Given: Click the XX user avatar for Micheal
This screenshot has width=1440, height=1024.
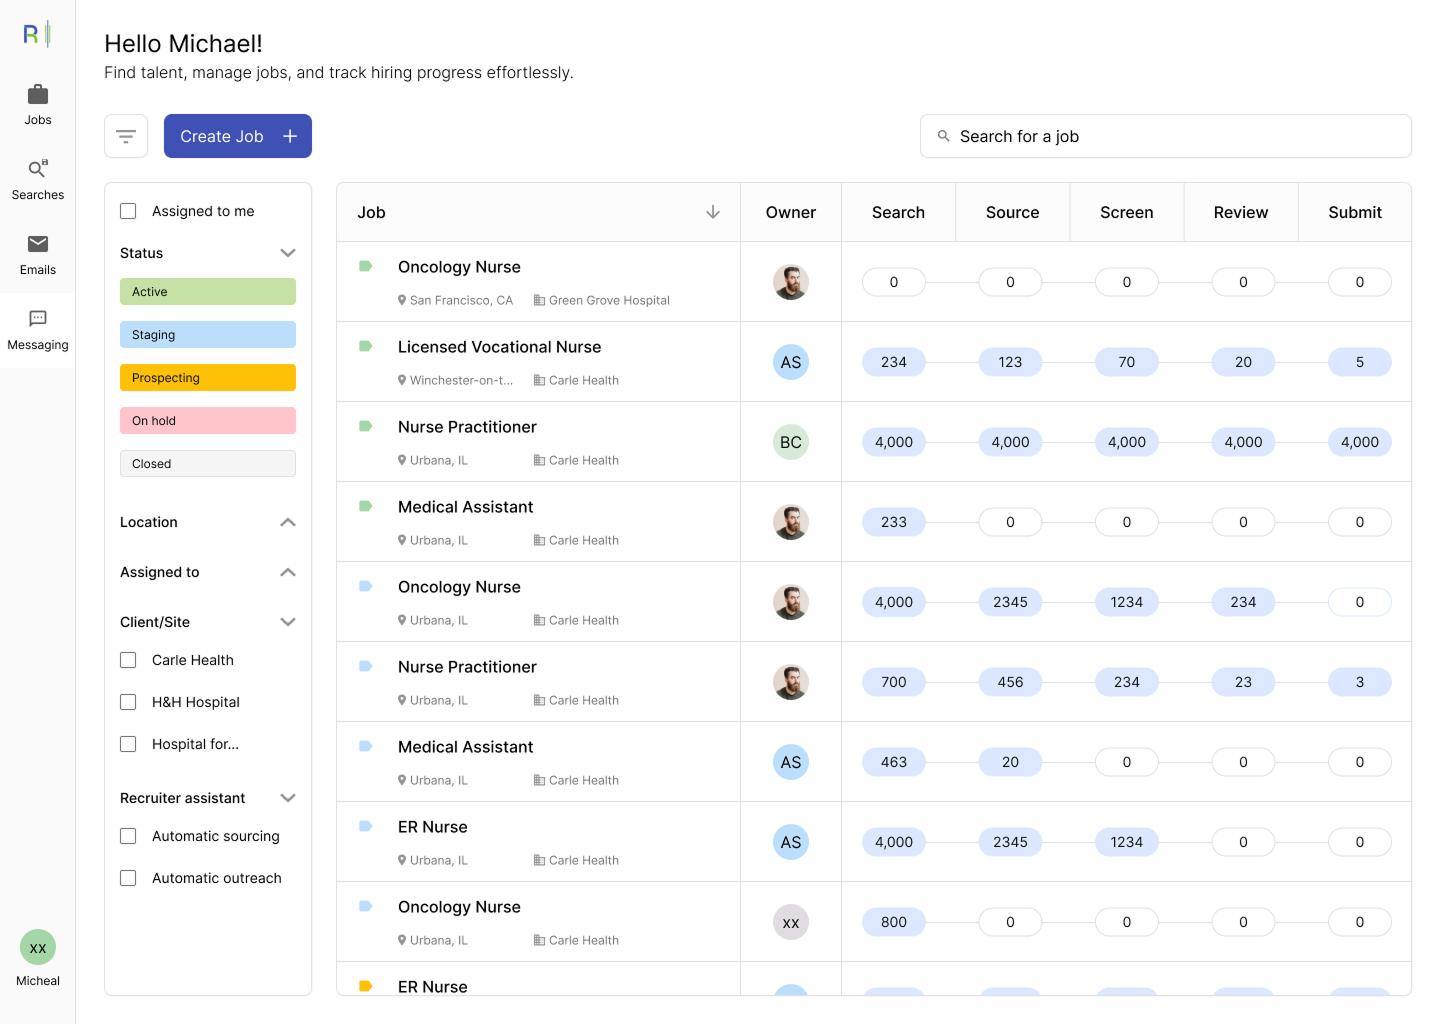Looking at the screenshot, I should tap(38, 947).
